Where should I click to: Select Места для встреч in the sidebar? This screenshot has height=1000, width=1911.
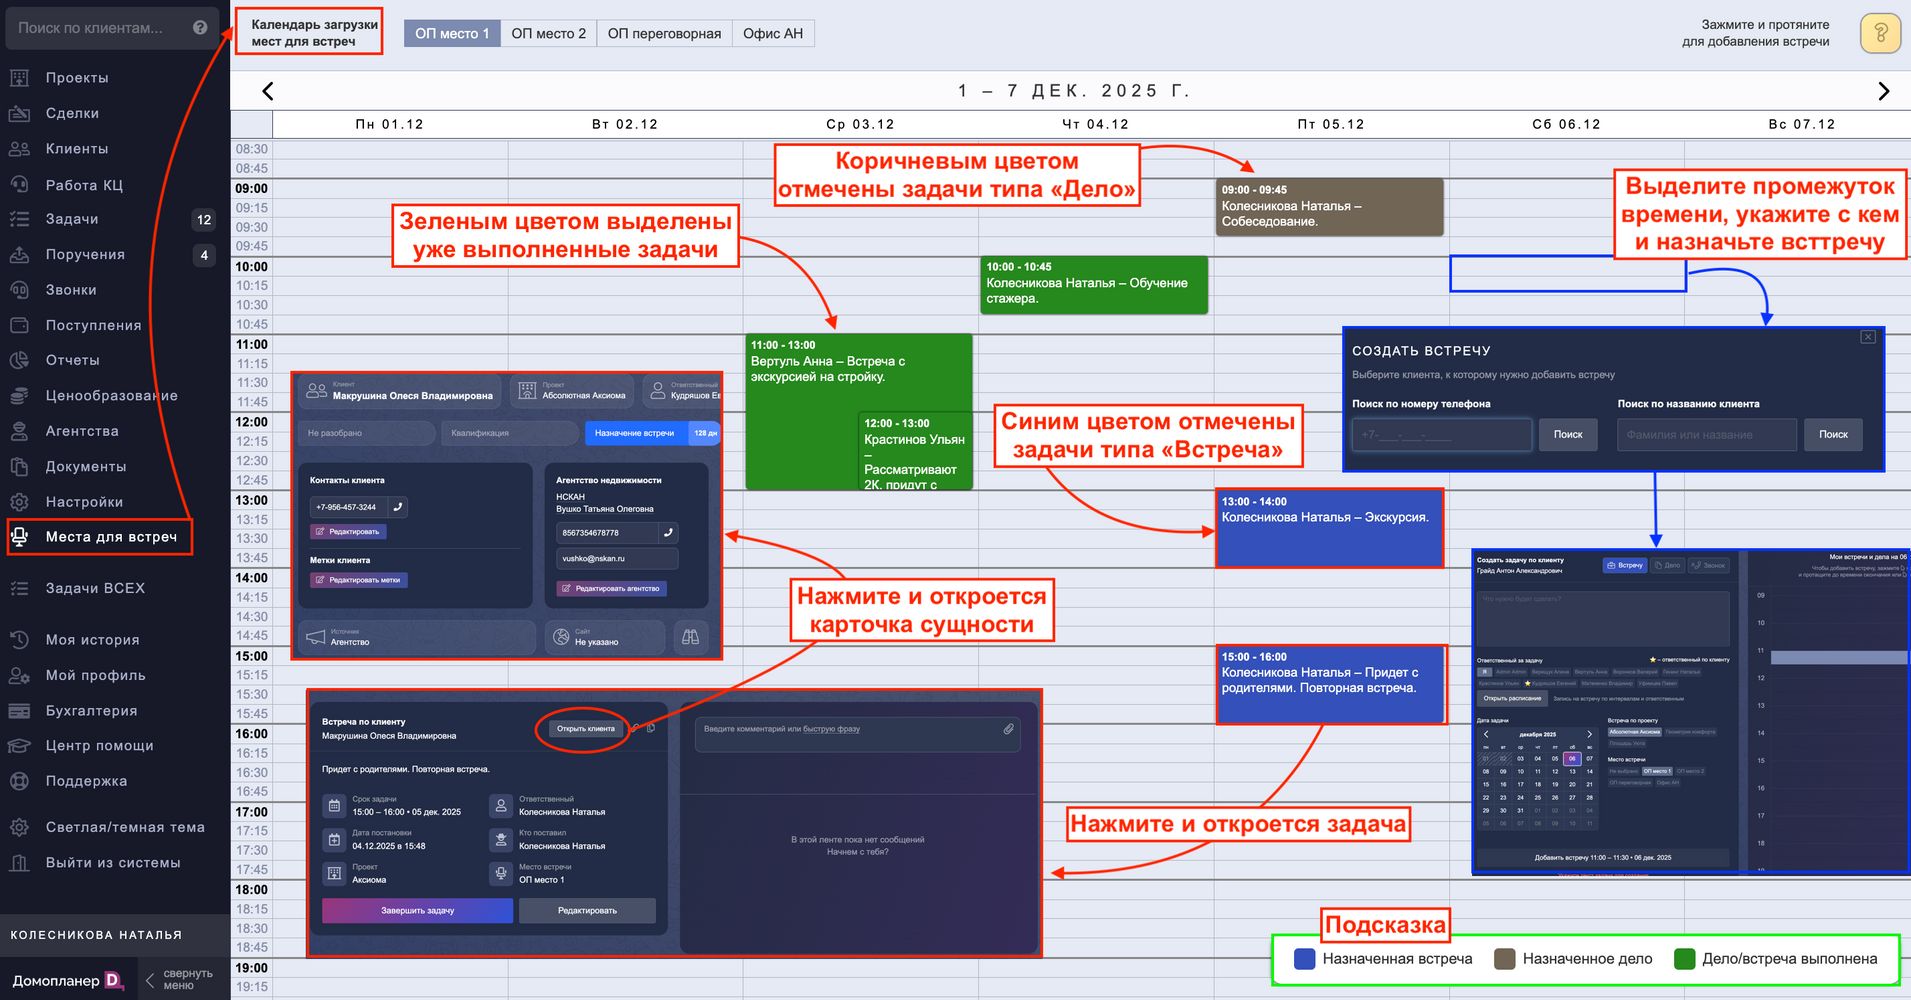pos(111,537)
